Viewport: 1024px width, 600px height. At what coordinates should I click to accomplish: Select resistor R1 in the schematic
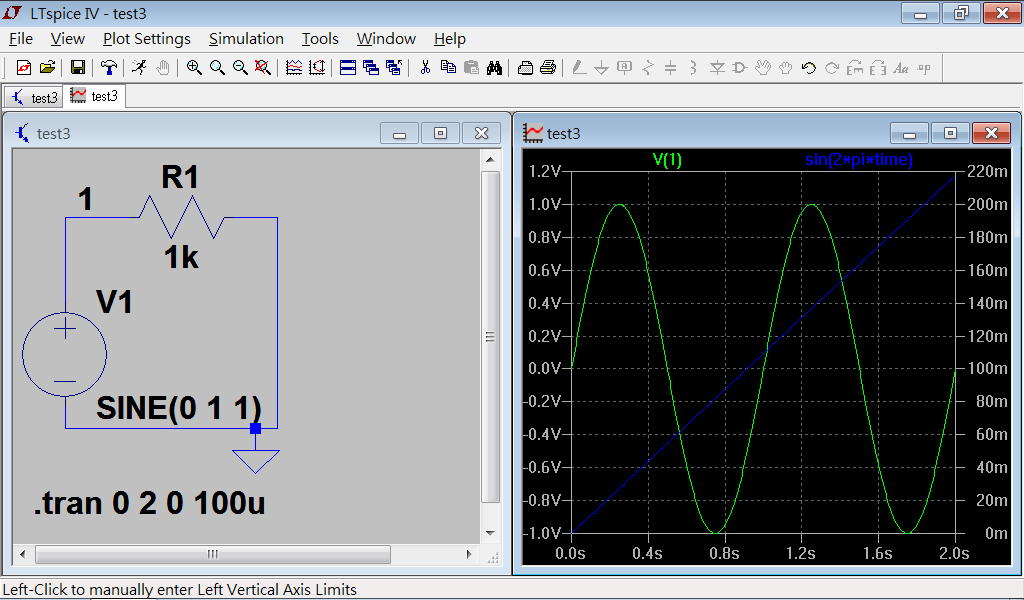[181, 216]
